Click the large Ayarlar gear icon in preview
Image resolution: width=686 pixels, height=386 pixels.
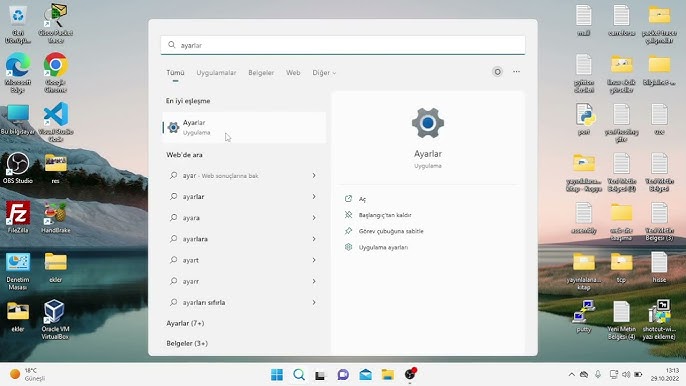coord(428,123)
